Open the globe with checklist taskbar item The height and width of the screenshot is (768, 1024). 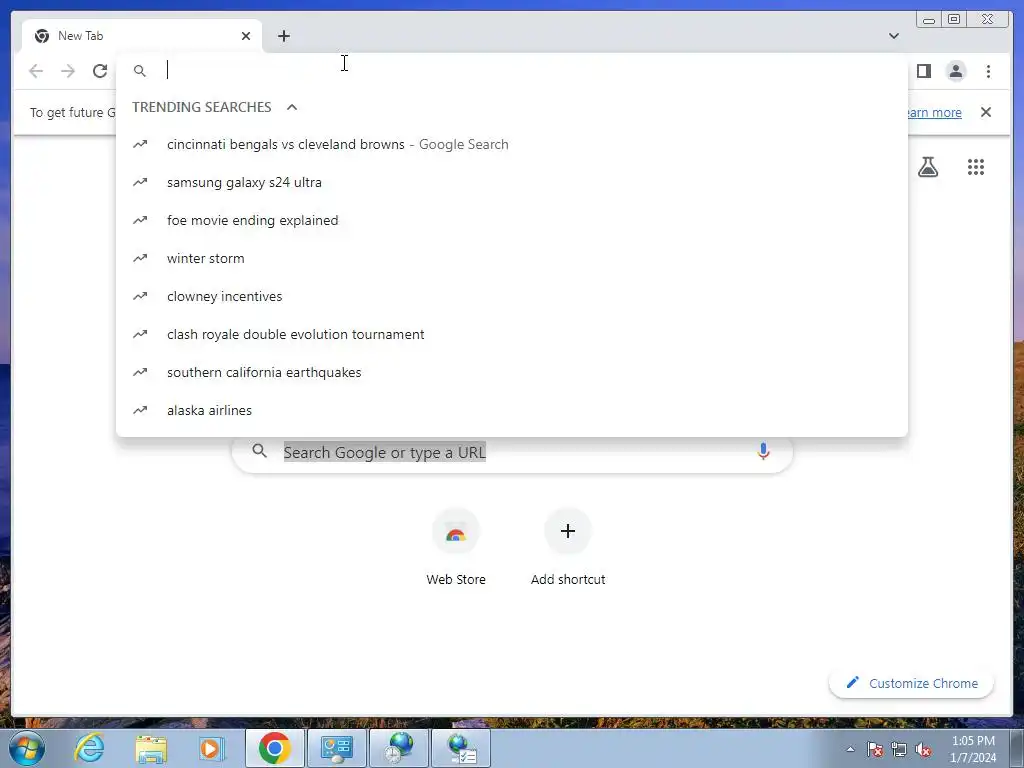(461, 748)
